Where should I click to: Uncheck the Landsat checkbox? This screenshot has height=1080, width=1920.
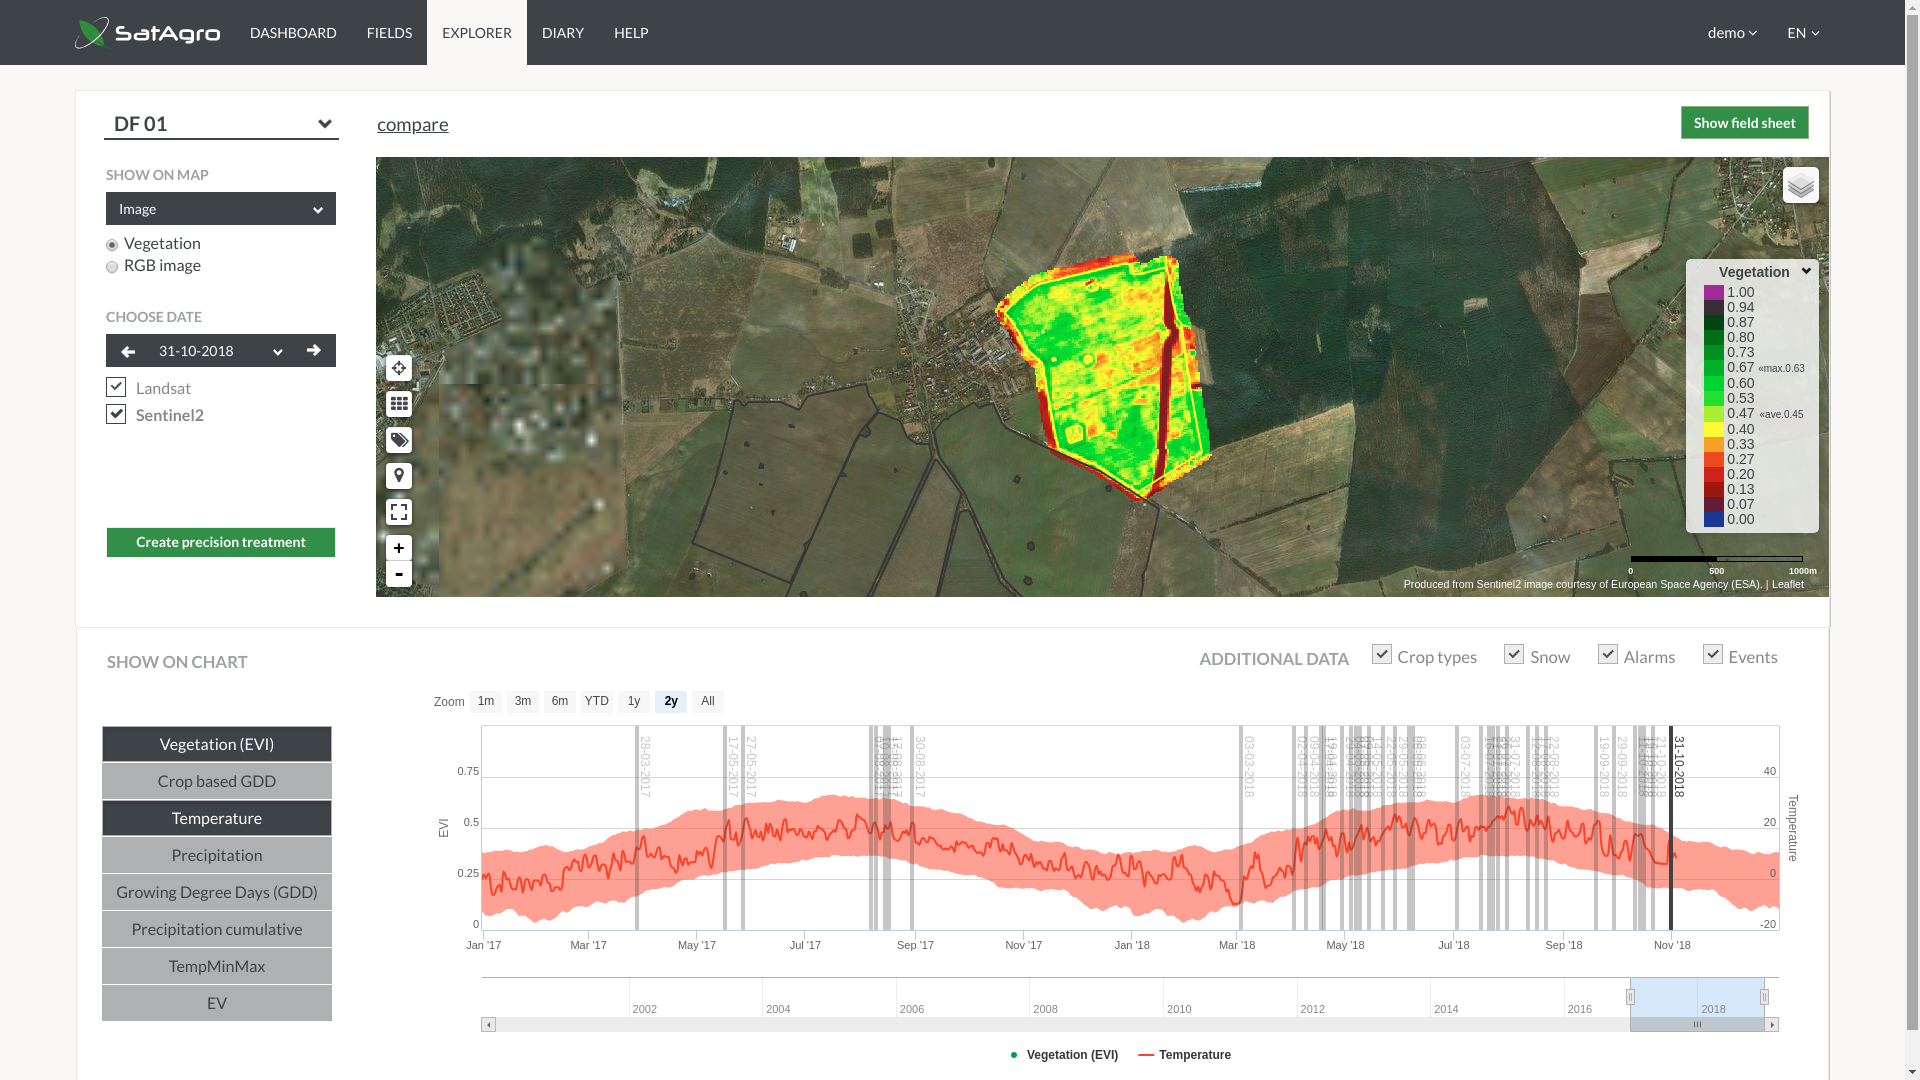116,387
